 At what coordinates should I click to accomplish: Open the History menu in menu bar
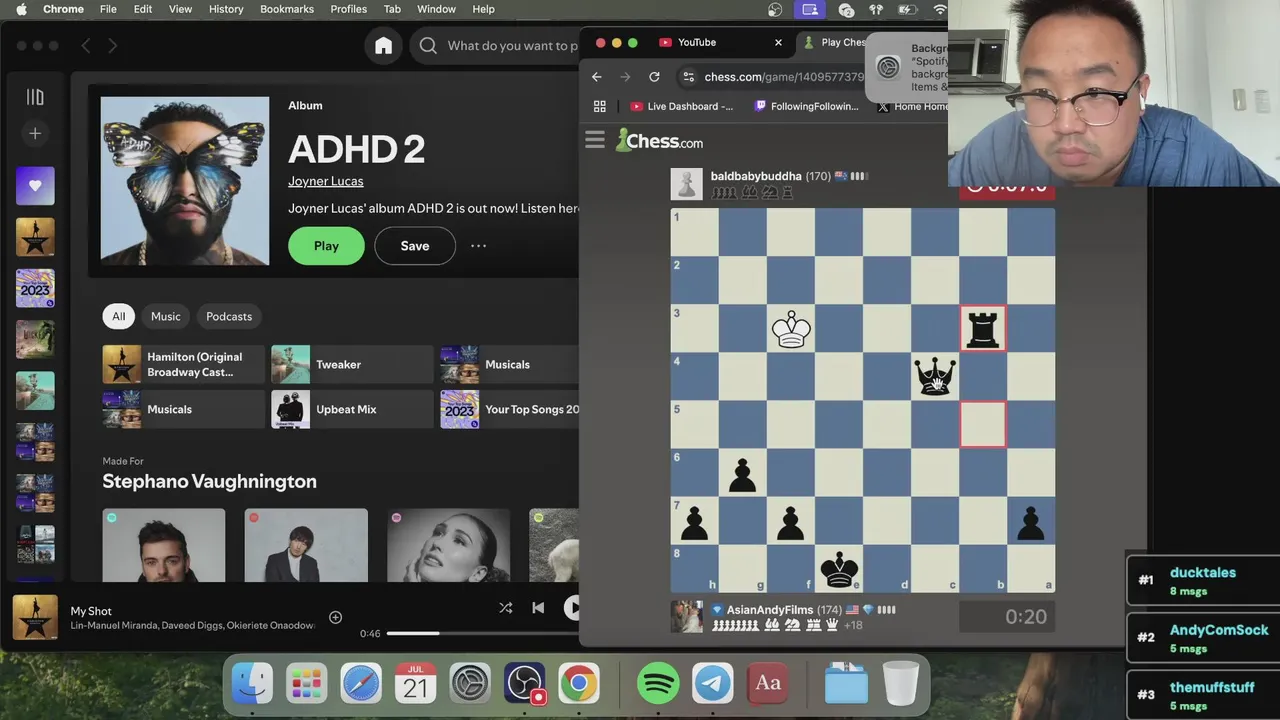point(226,9)
